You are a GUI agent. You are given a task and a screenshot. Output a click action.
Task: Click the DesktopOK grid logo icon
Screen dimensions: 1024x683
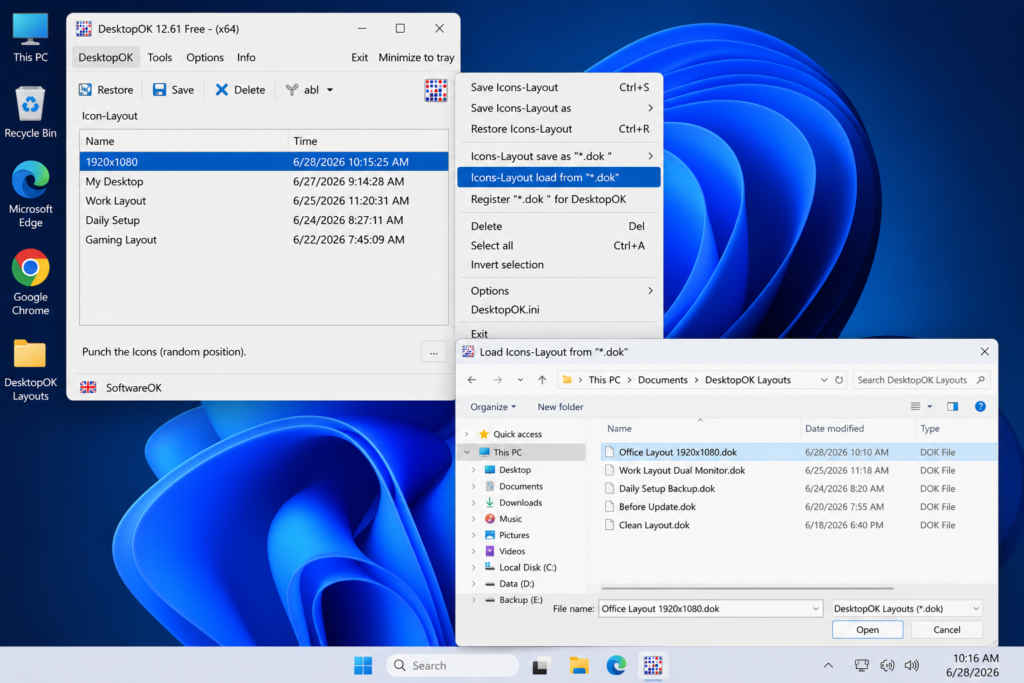point(436,90)
